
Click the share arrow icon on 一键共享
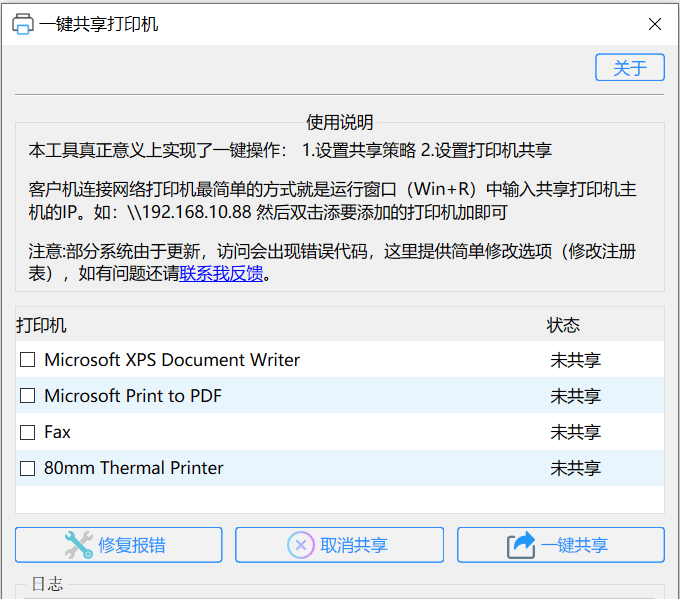pyautogui.click(x=521, y=545)
